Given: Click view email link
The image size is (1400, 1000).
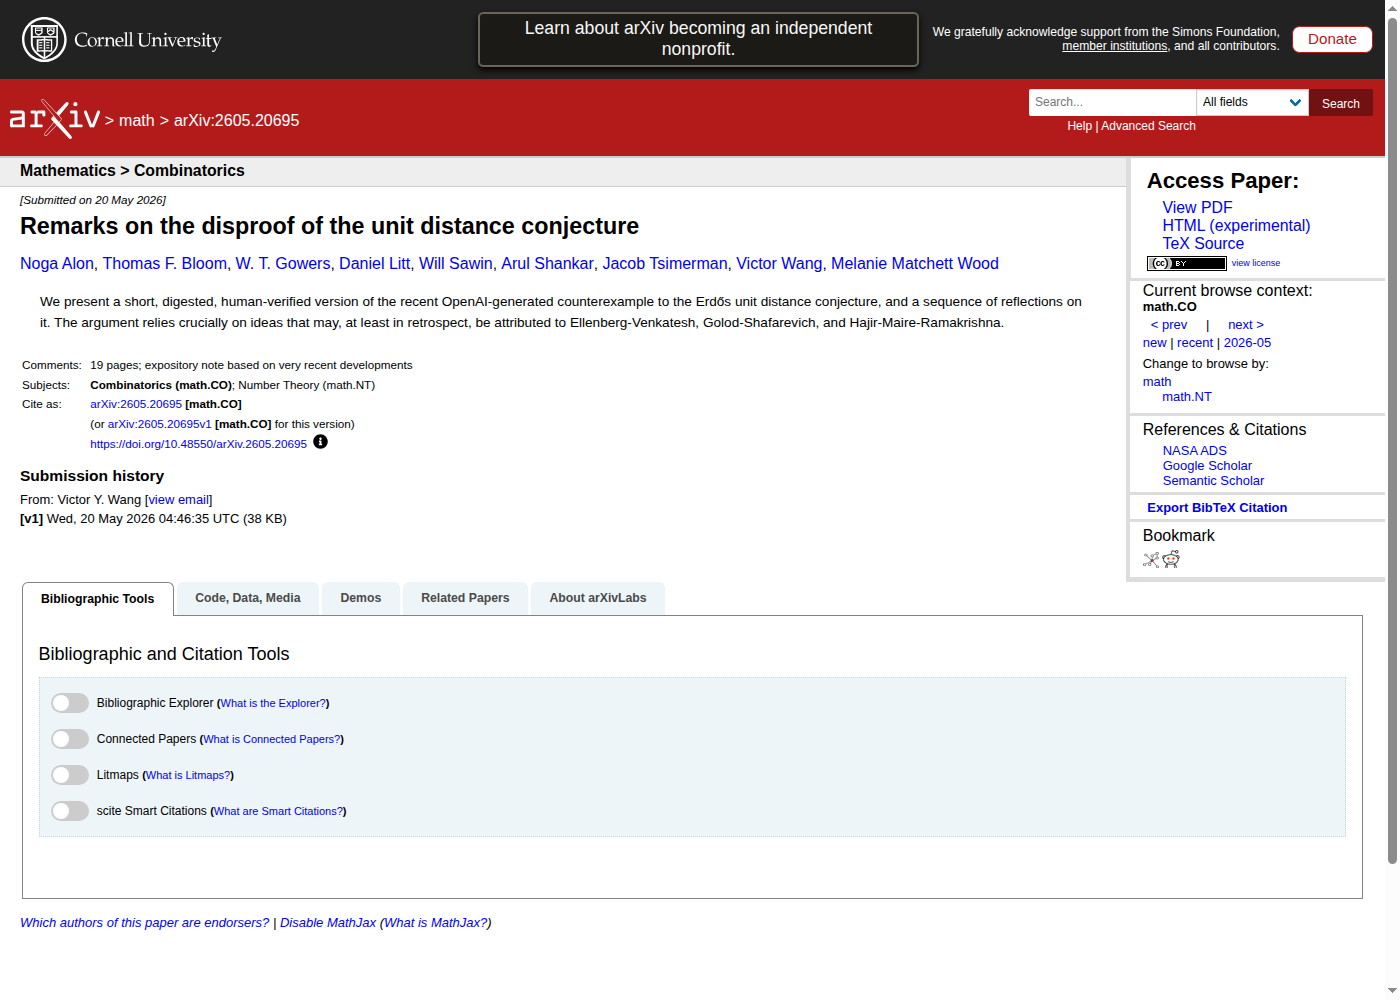Looking at the screenshot, I should (x=179, y=500).
